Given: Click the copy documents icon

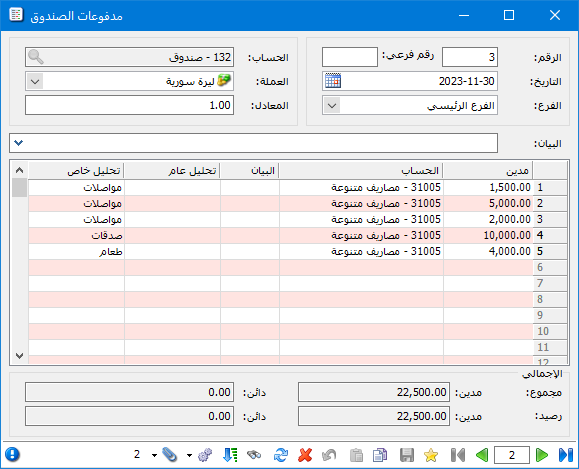Looking at the screenshot, I should coord(380,455).
